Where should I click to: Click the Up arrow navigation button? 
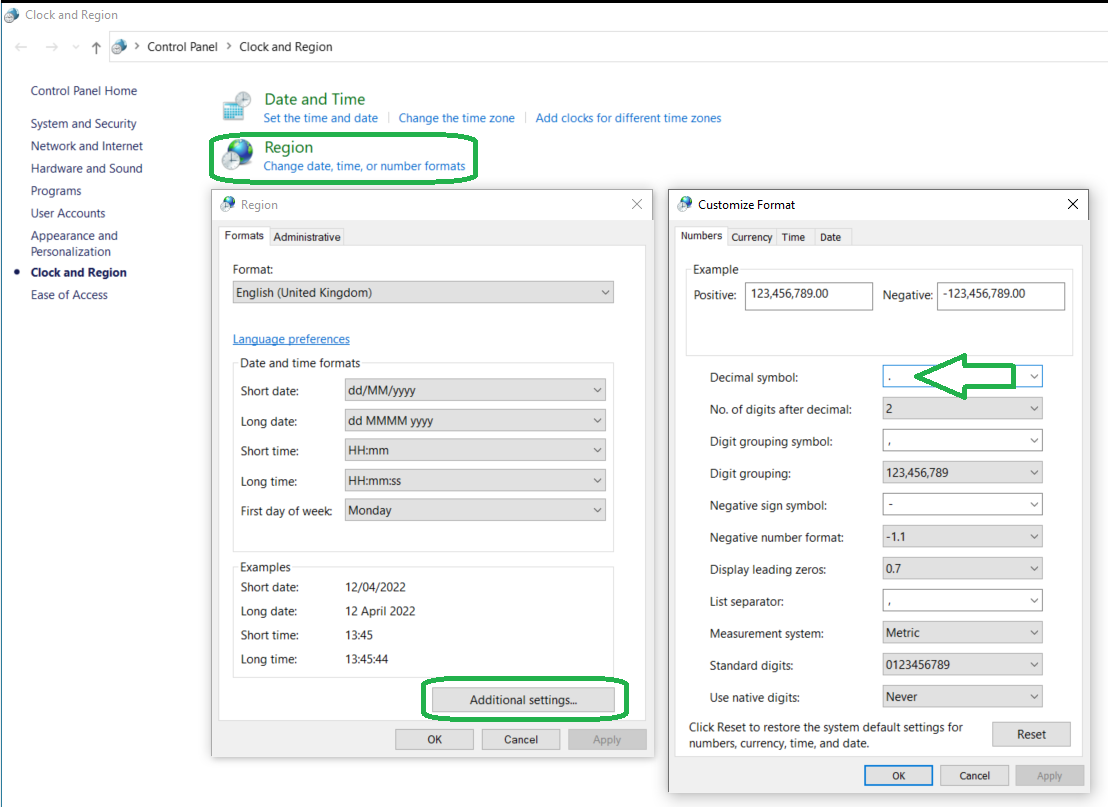[96, 47]
